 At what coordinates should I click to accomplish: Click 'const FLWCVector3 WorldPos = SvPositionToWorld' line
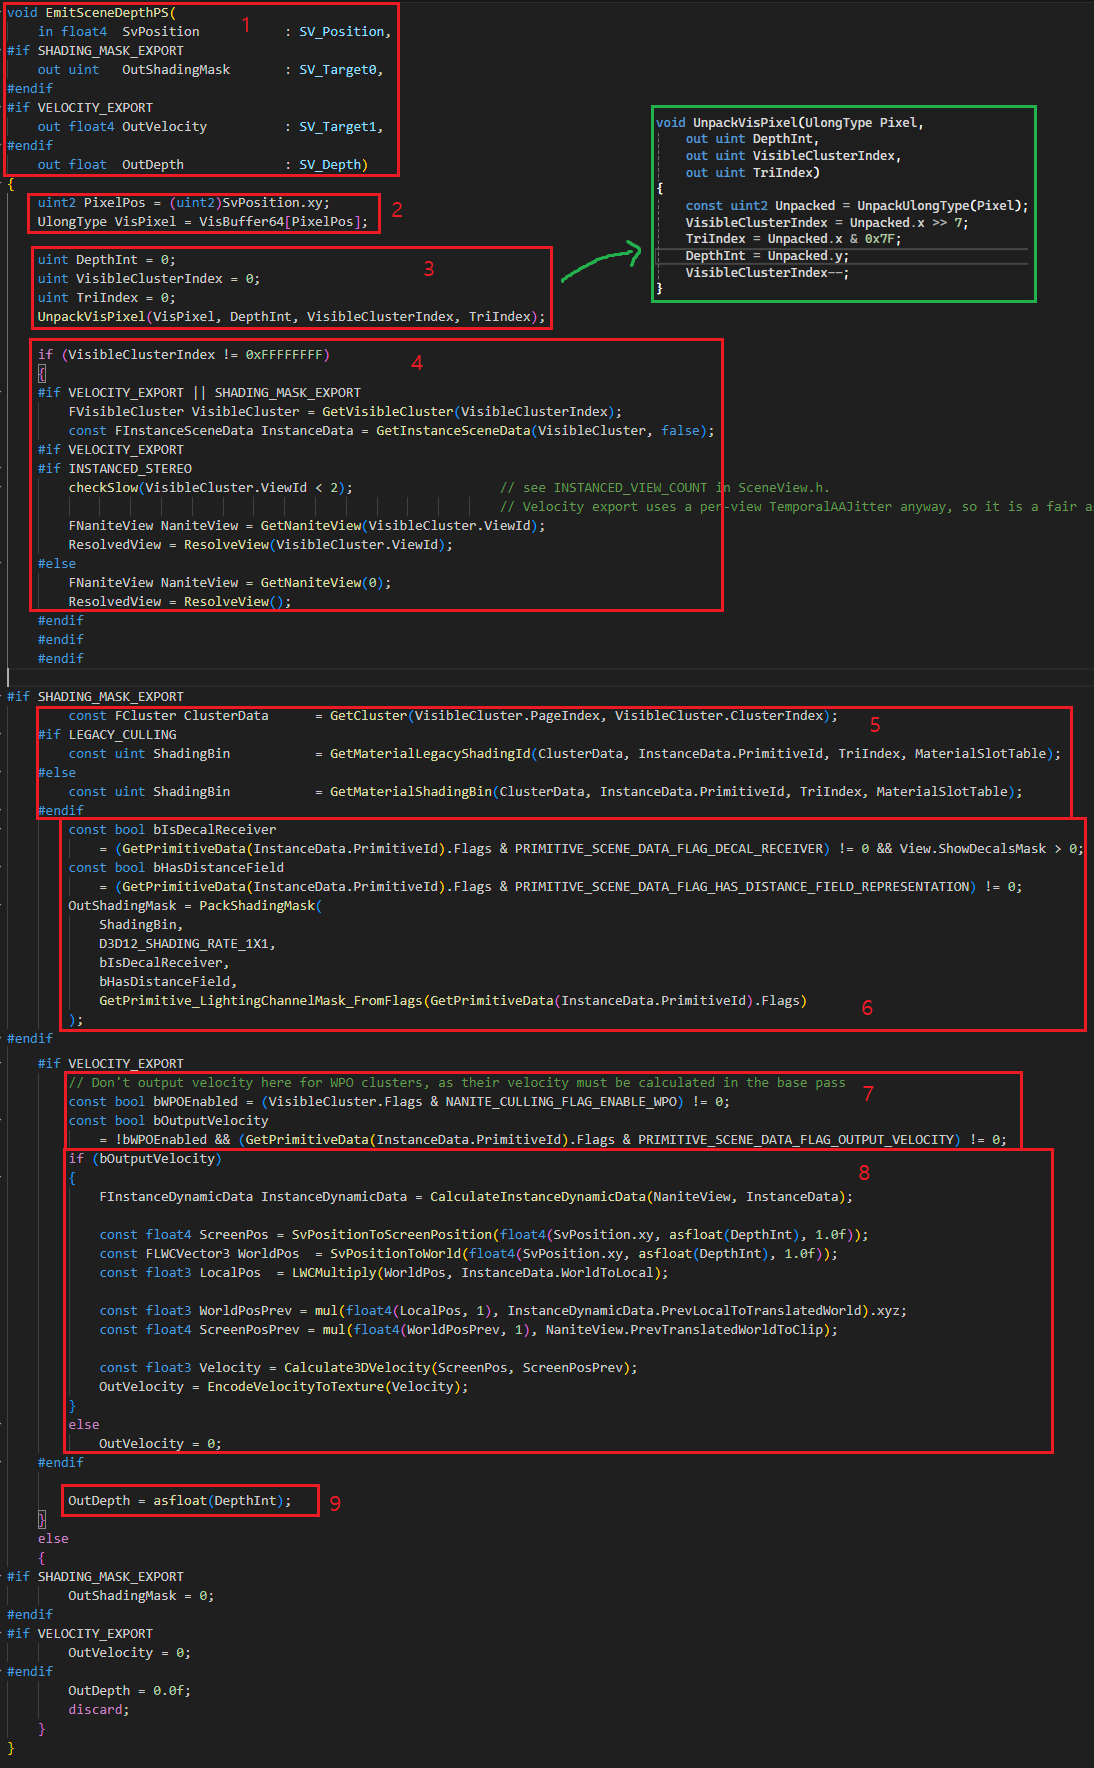point(468,1254)
